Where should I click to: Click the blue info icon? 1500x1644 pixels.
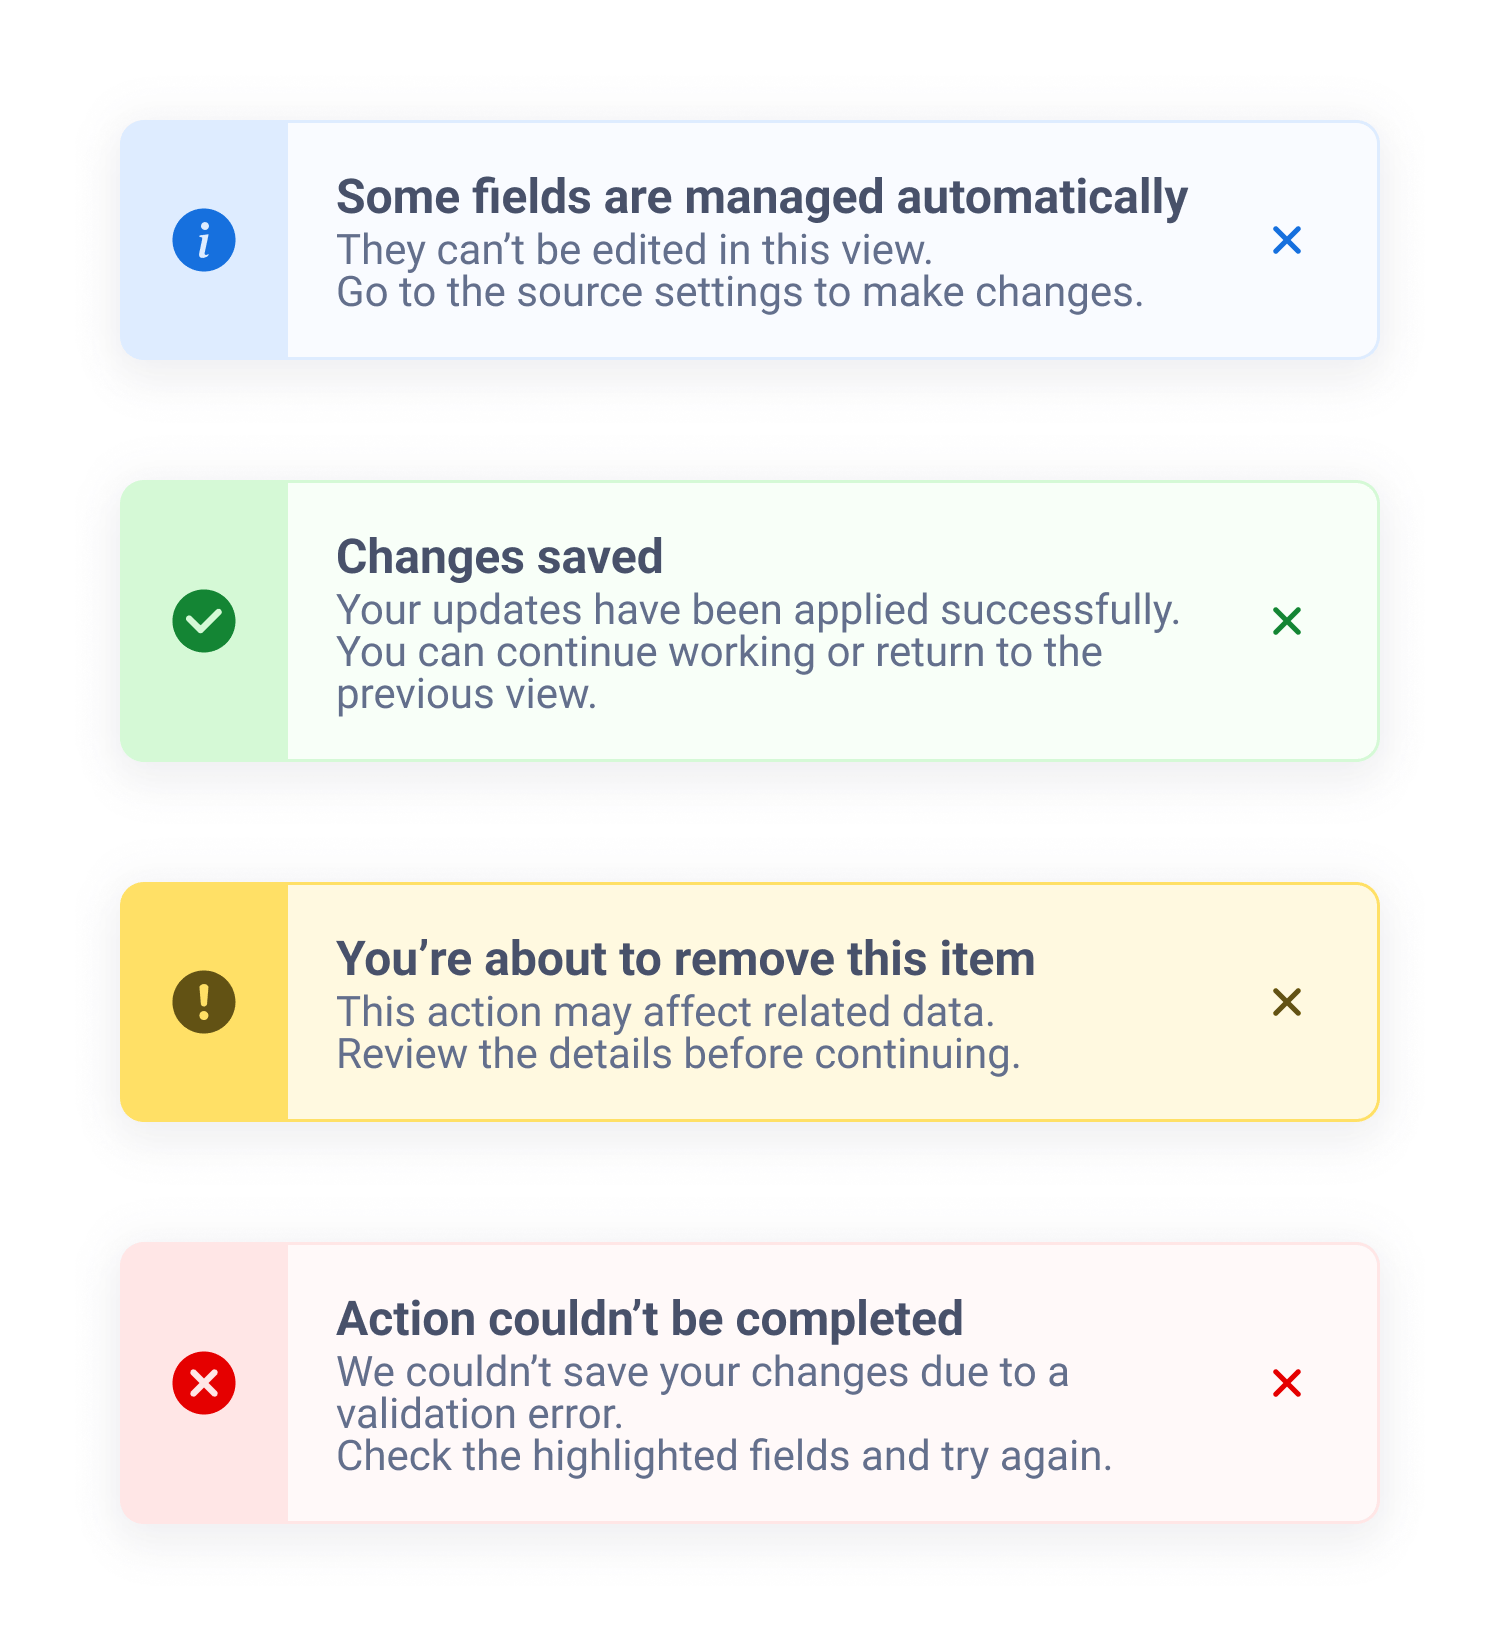click(x=204, y=240)
